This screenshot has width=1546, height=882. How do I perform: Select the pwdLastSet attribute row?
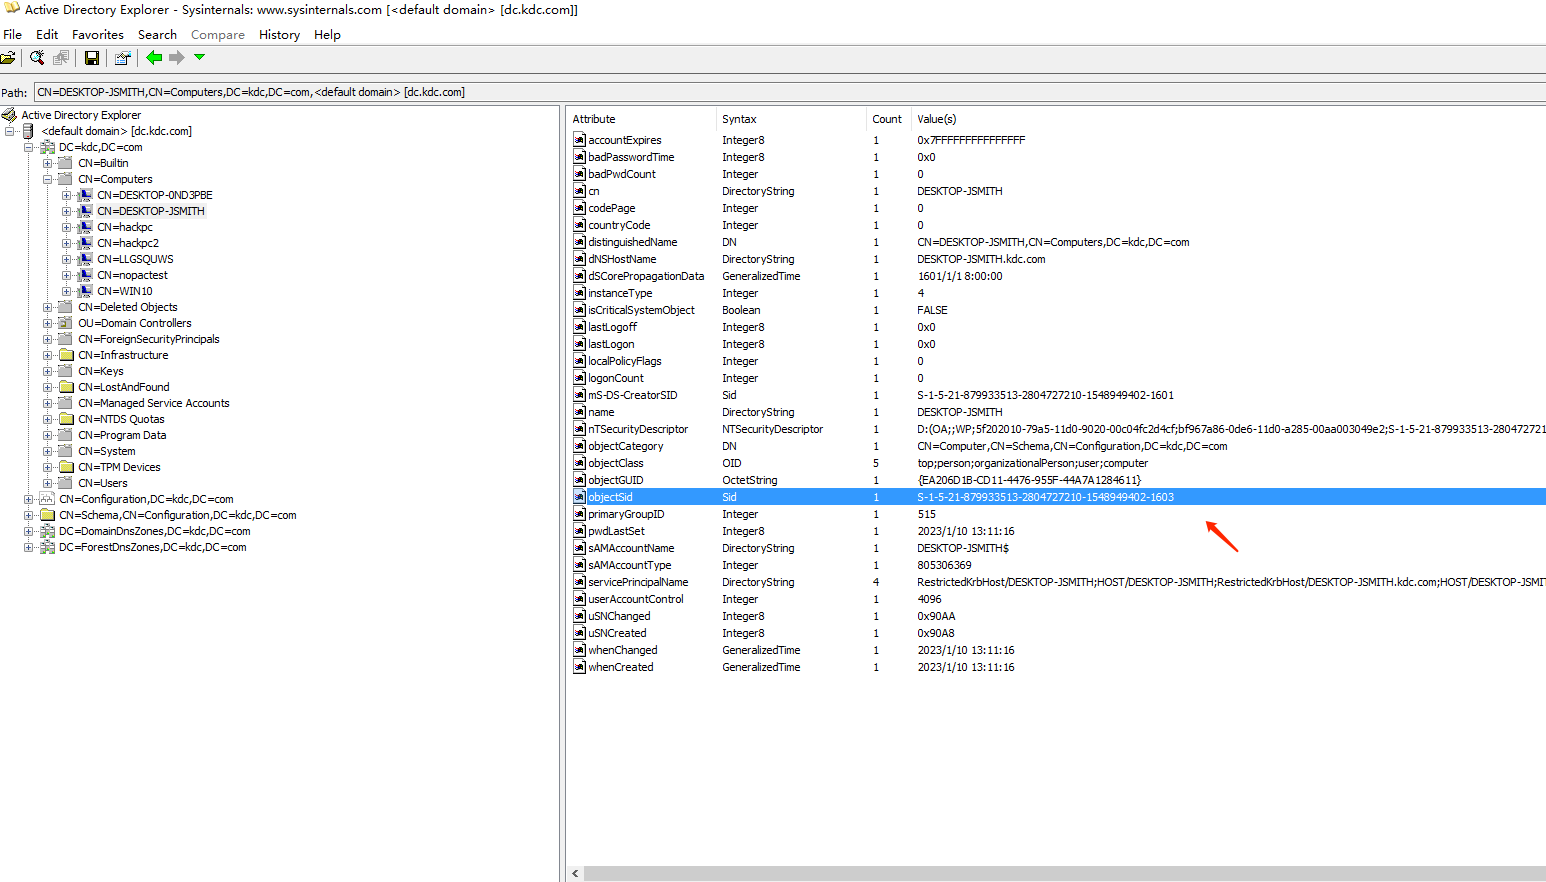1056,531
